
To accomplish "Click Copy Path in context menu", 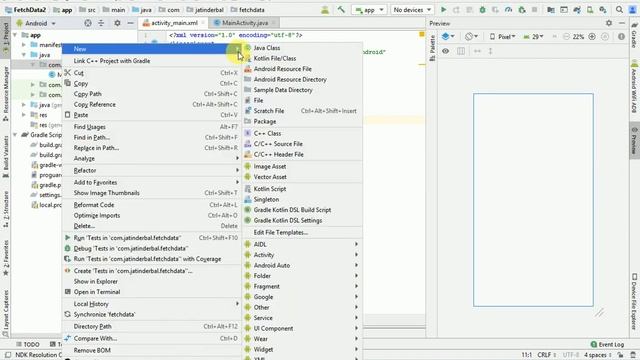I will [151, 94].
